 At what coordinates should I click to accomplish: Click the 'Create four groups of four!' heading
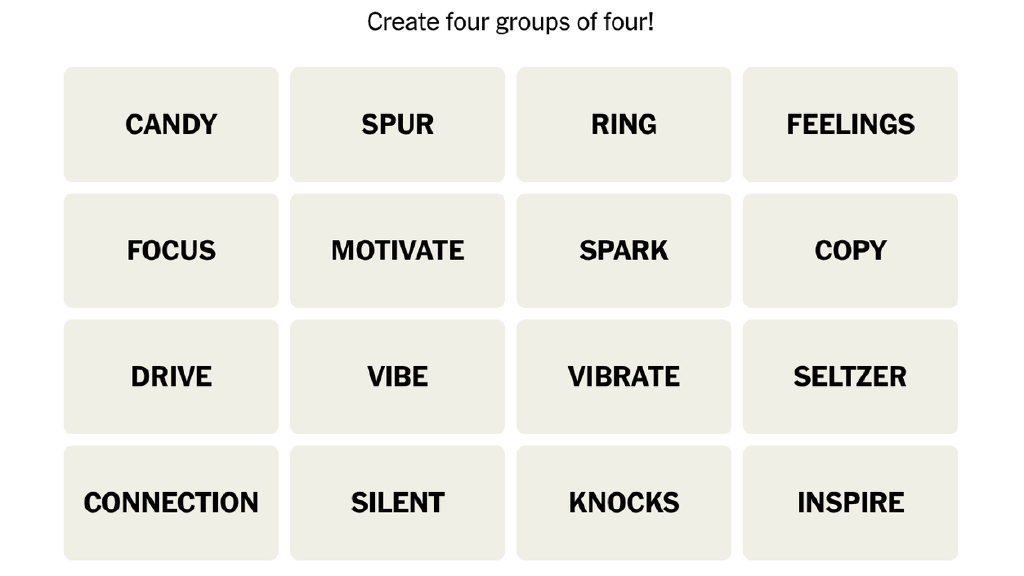coord(510,22)
